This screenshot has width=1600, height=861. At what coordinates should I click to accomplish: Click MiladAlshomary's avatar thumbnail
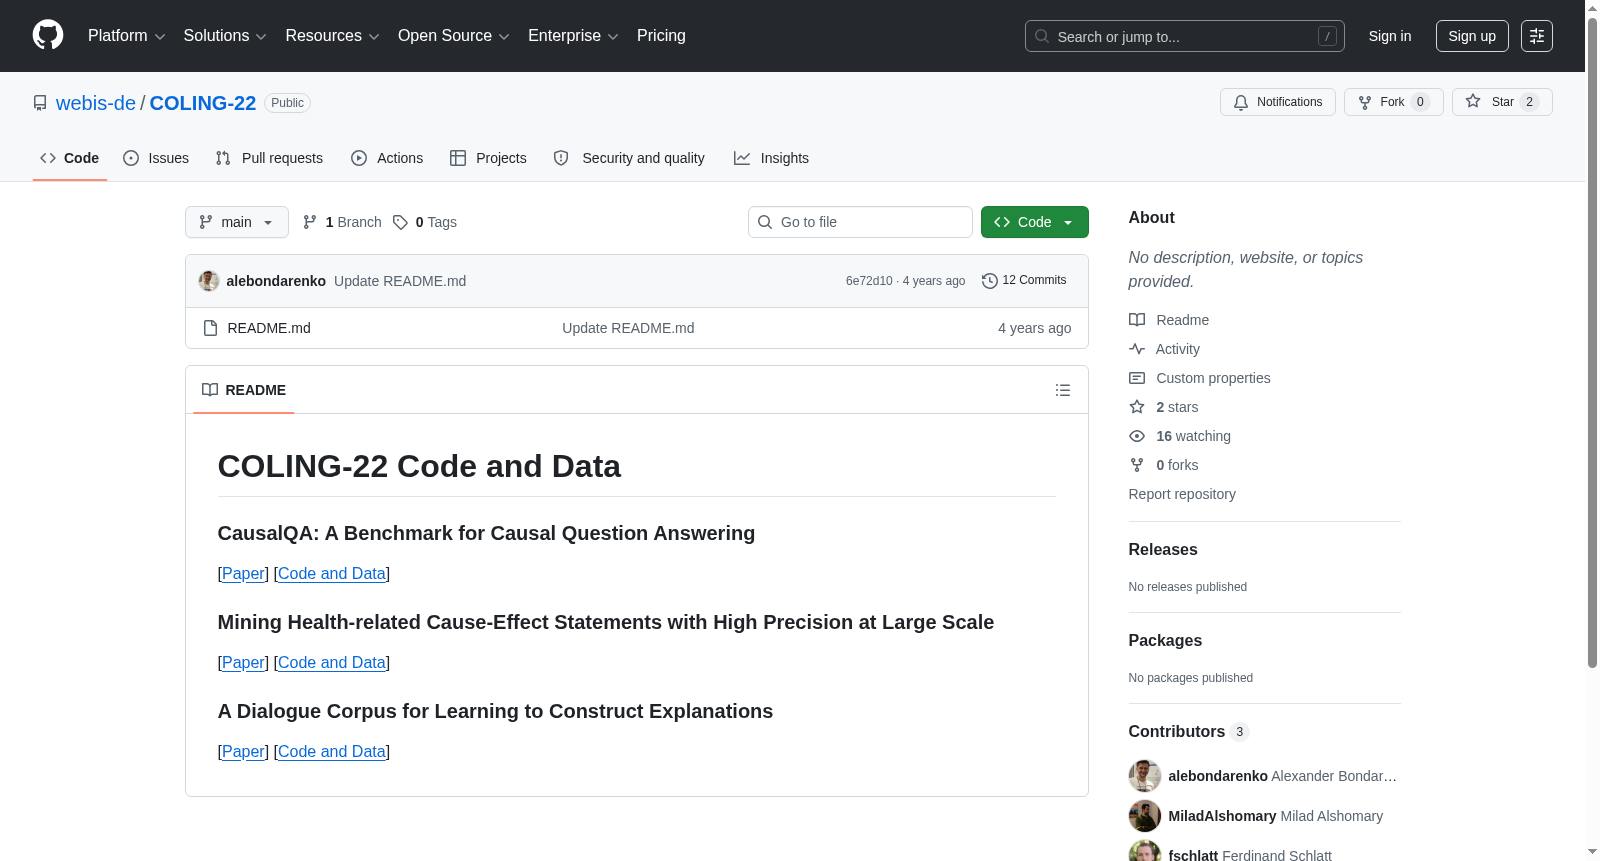pyautogui.click(x=1145, y=816)
